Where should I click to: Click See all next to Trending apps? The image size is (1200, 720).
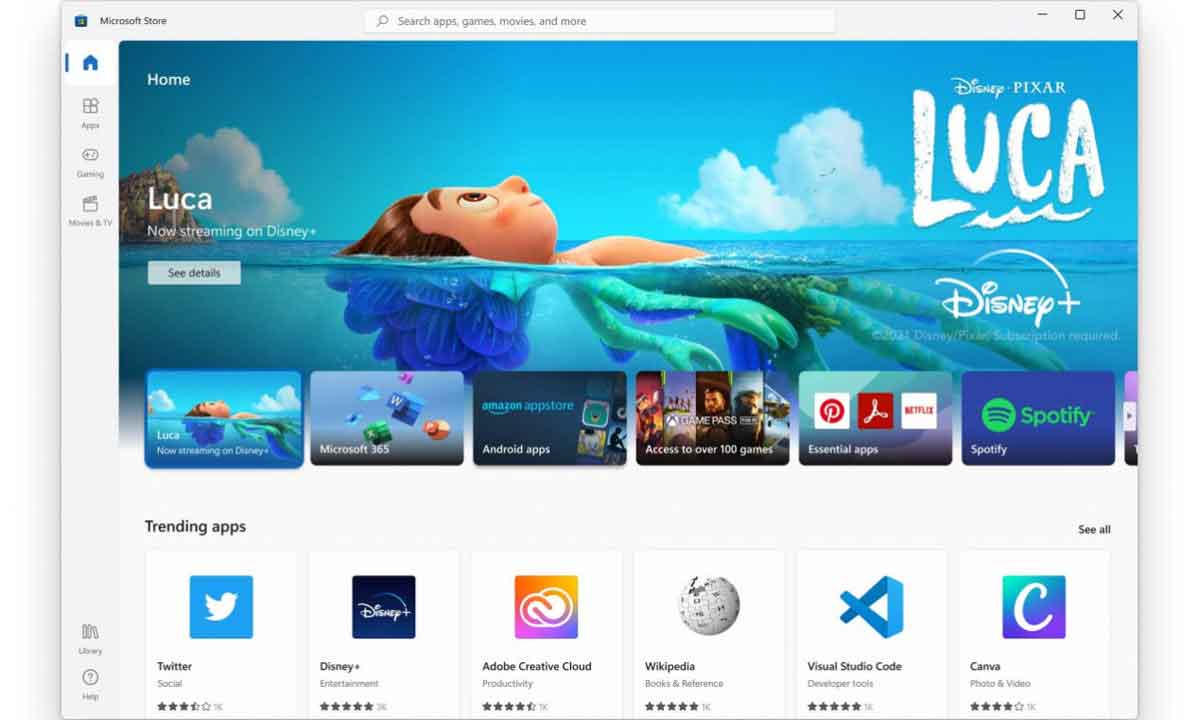click(1093, 529)
